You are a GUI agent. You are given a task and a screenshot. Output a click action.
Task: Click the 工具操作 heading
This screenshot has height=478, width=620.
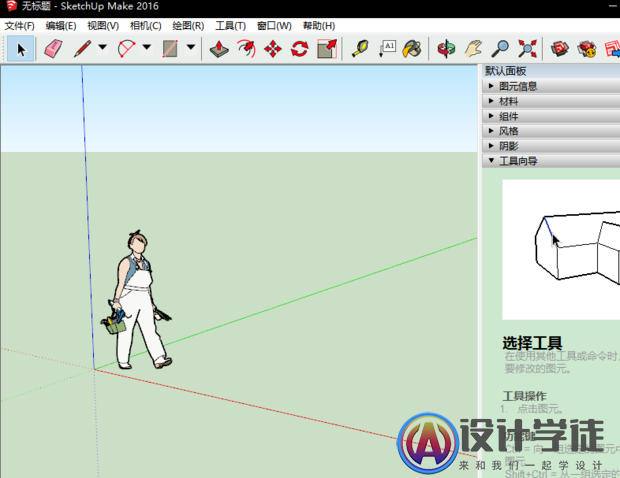(524, 396)
